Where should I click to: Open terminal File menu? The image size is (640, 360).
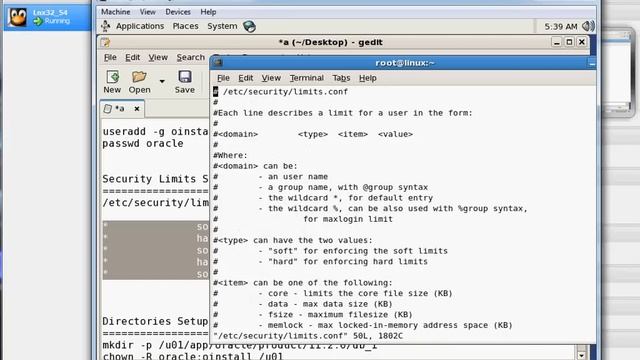click(x=223, y=78)
